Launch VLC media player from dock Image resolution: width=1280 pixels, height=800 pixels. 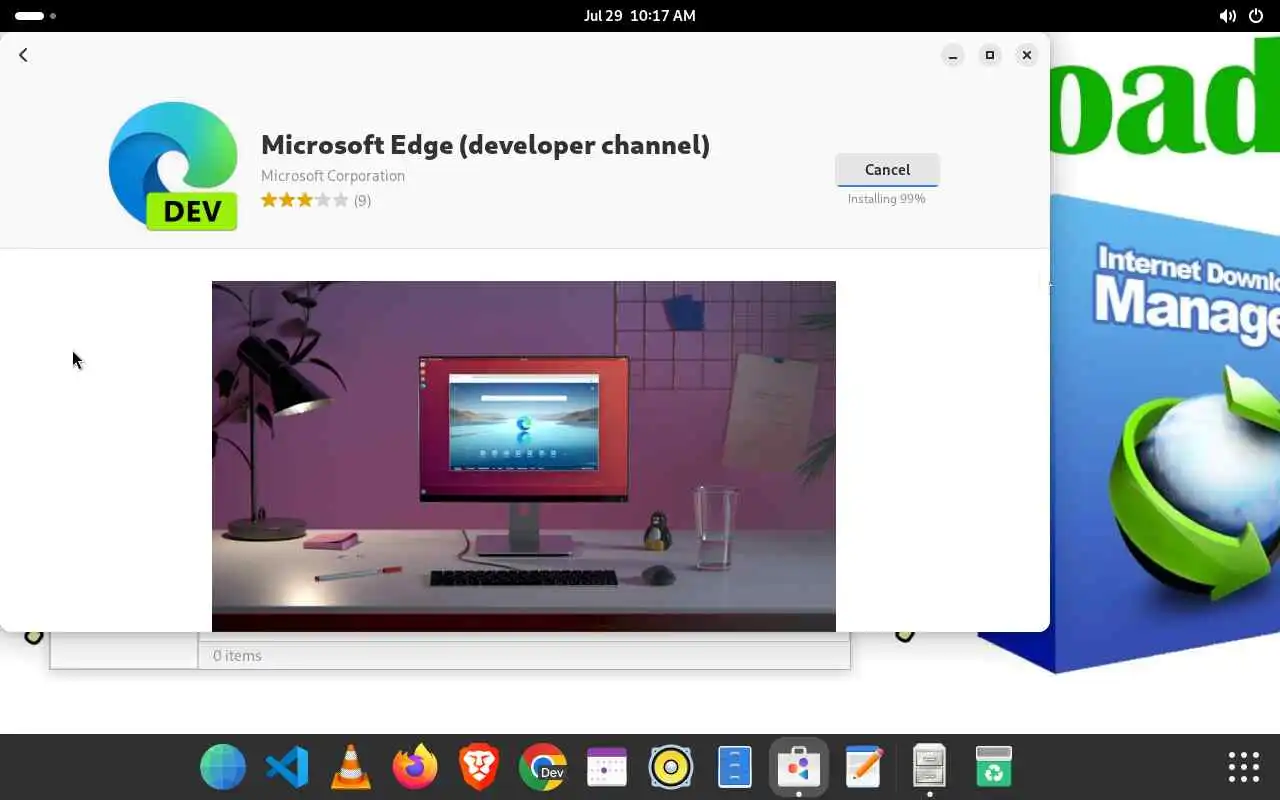click(351, 767)
